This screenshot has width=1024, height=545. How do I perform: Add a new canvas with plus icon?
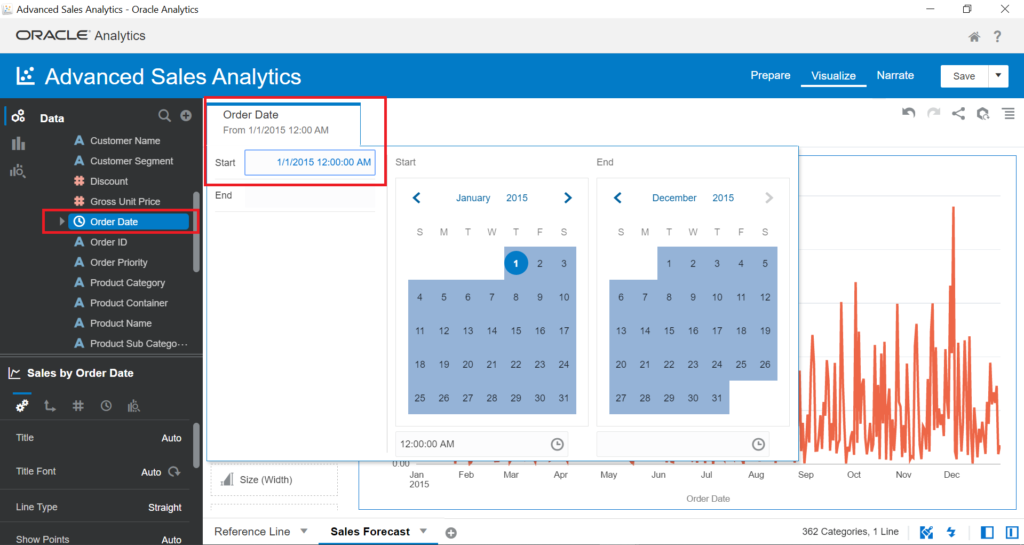click(x=451, y=533)
